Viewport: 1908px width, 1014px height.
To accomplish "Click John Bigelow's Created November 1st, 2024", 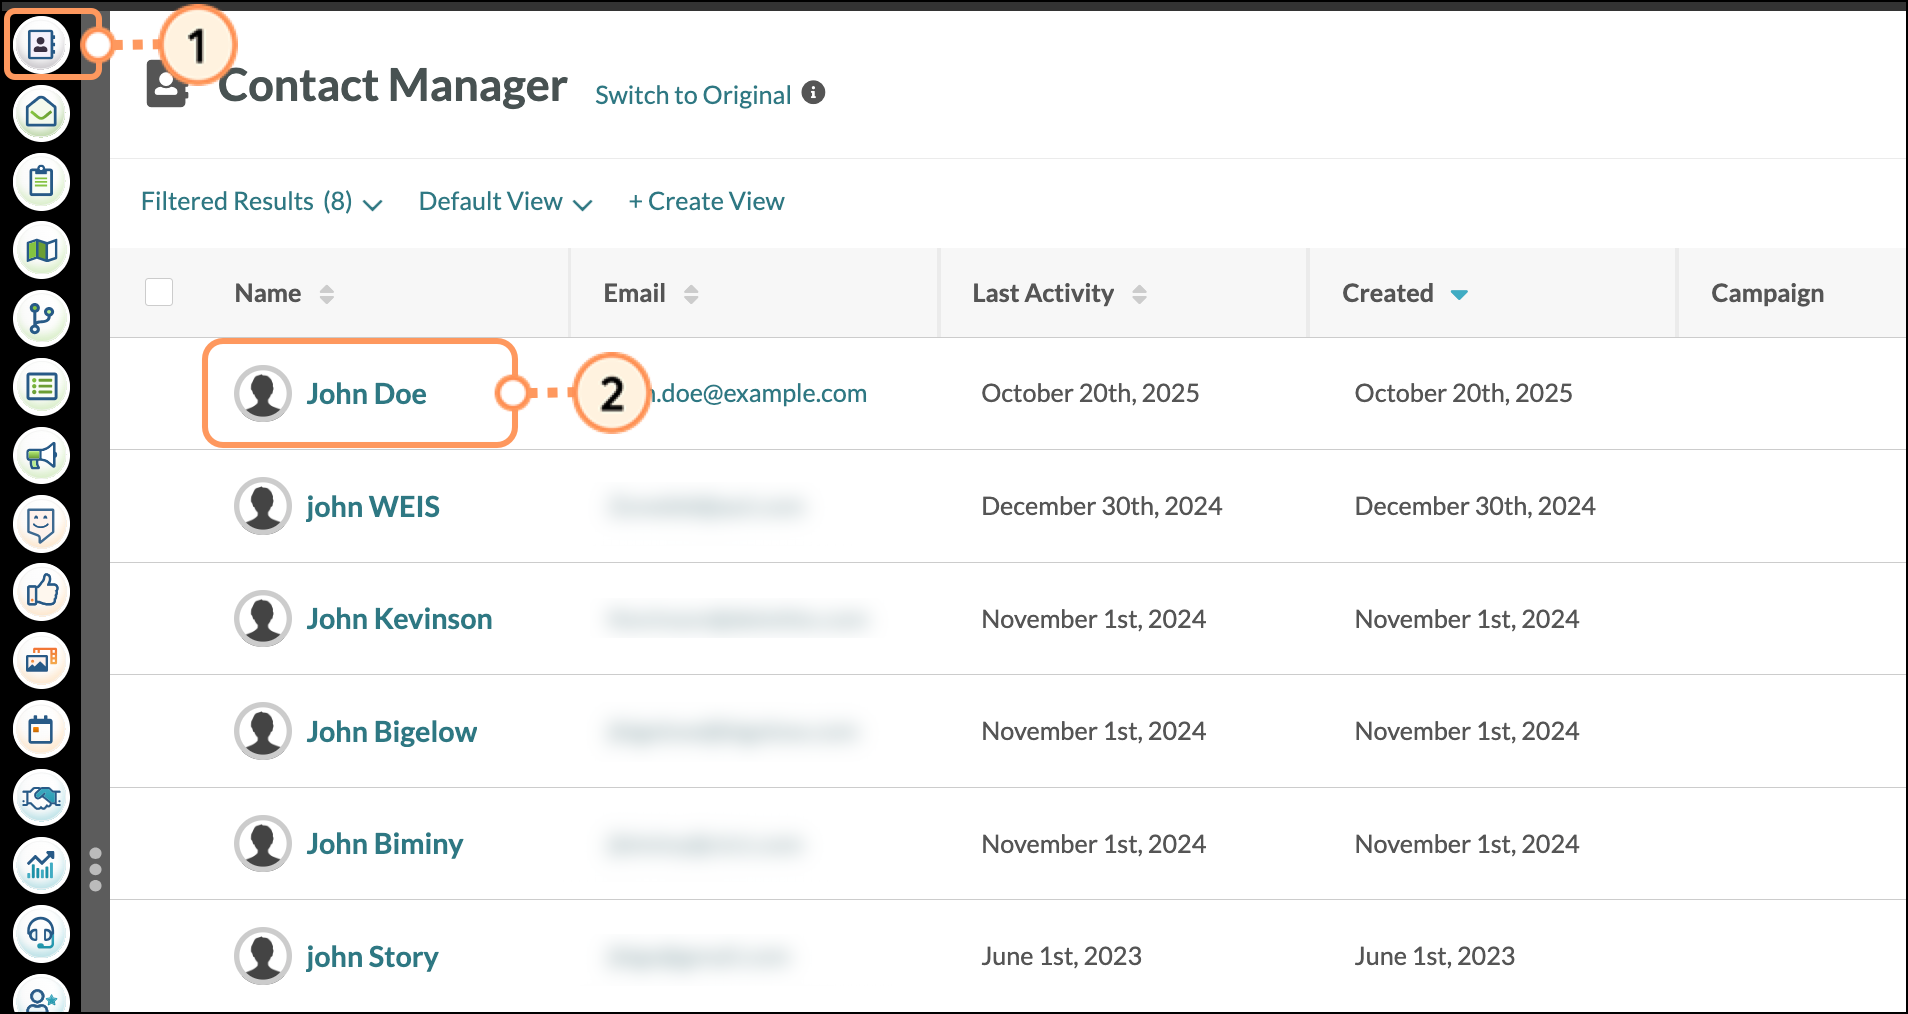I will tap(1467, 731).
